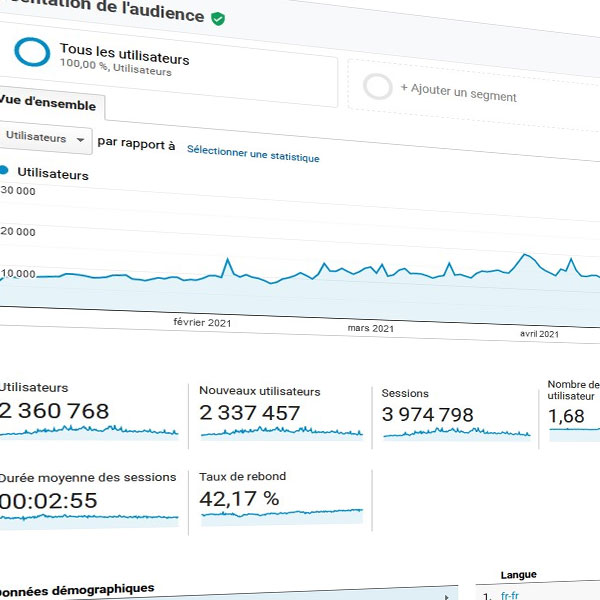Image resolution: width=600 pixels, height=600 pixels.
Task: Click the green verified shield icon
Action: (218, 18)
